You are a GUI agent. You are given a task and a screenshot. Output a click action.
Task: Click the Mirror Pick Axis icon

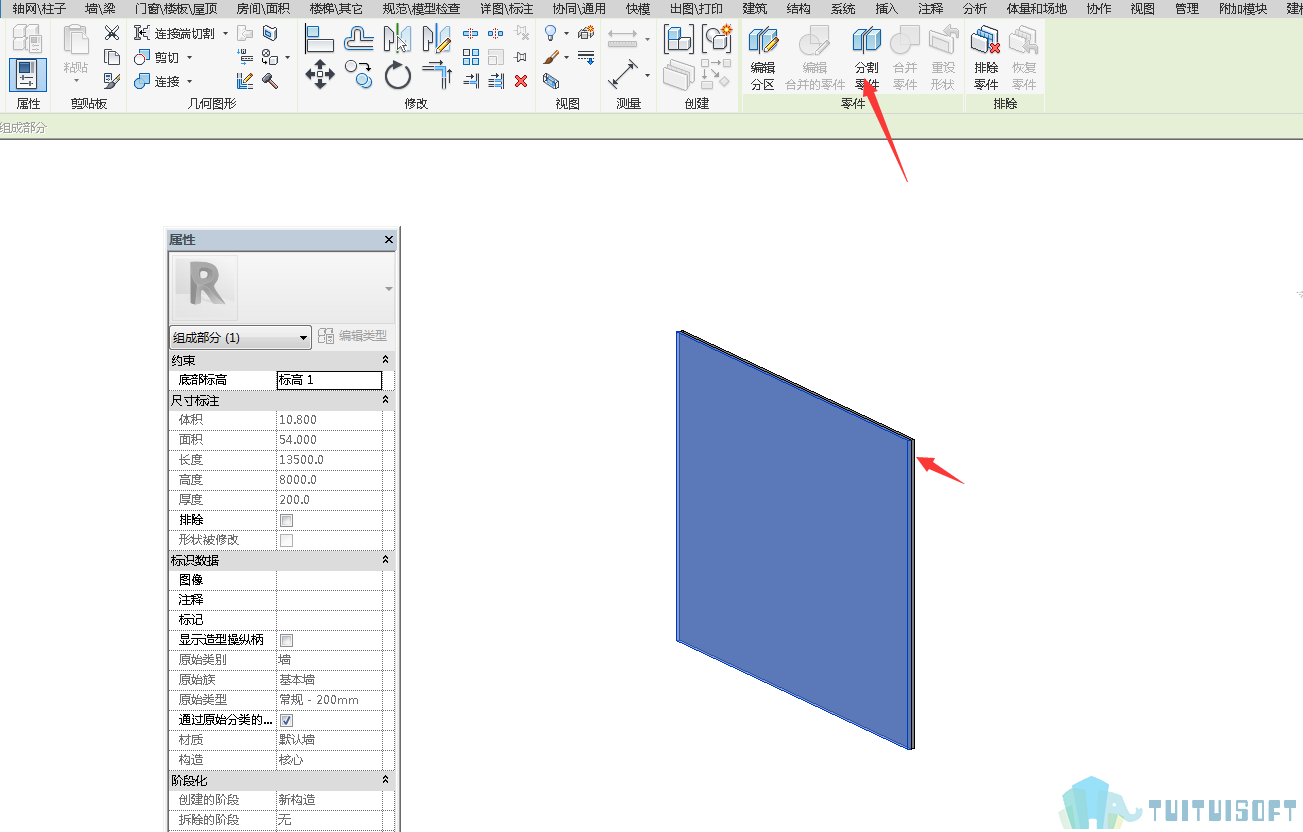[398, 38]
